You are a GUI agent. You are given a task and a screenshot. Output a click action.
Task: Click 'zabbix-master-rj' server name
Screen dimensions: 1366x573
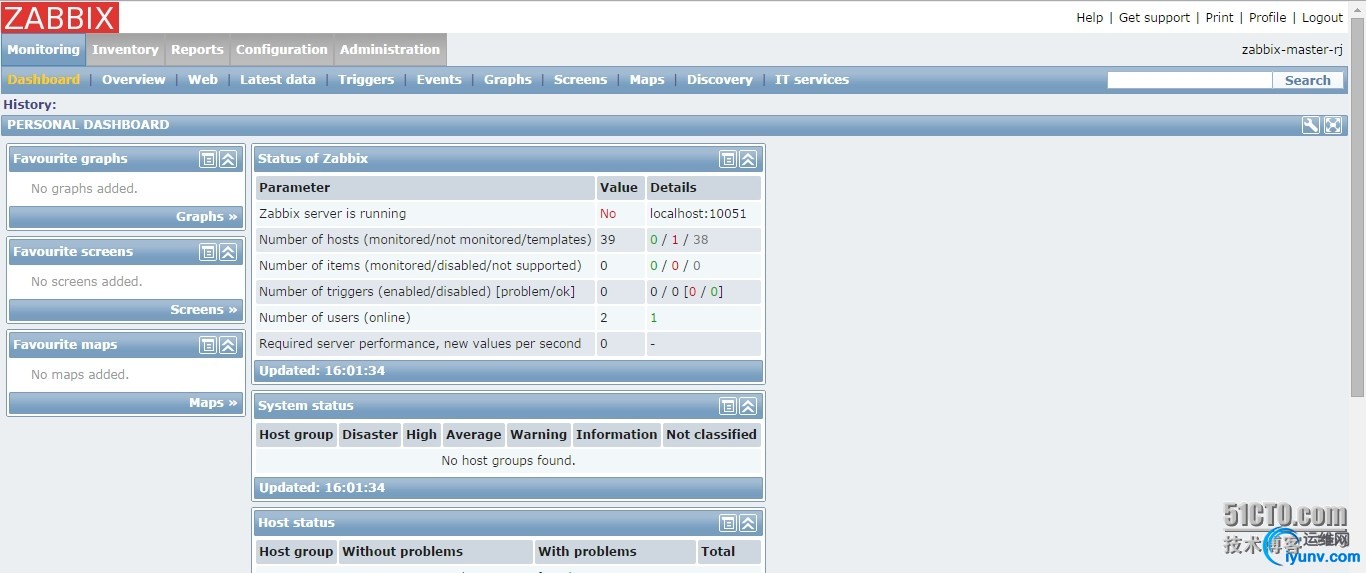[1292, 50]
